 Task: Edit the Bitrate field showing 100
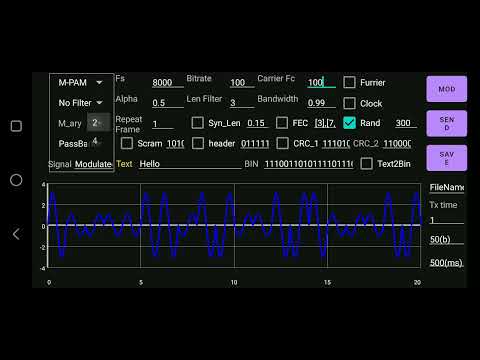point(242,83)
